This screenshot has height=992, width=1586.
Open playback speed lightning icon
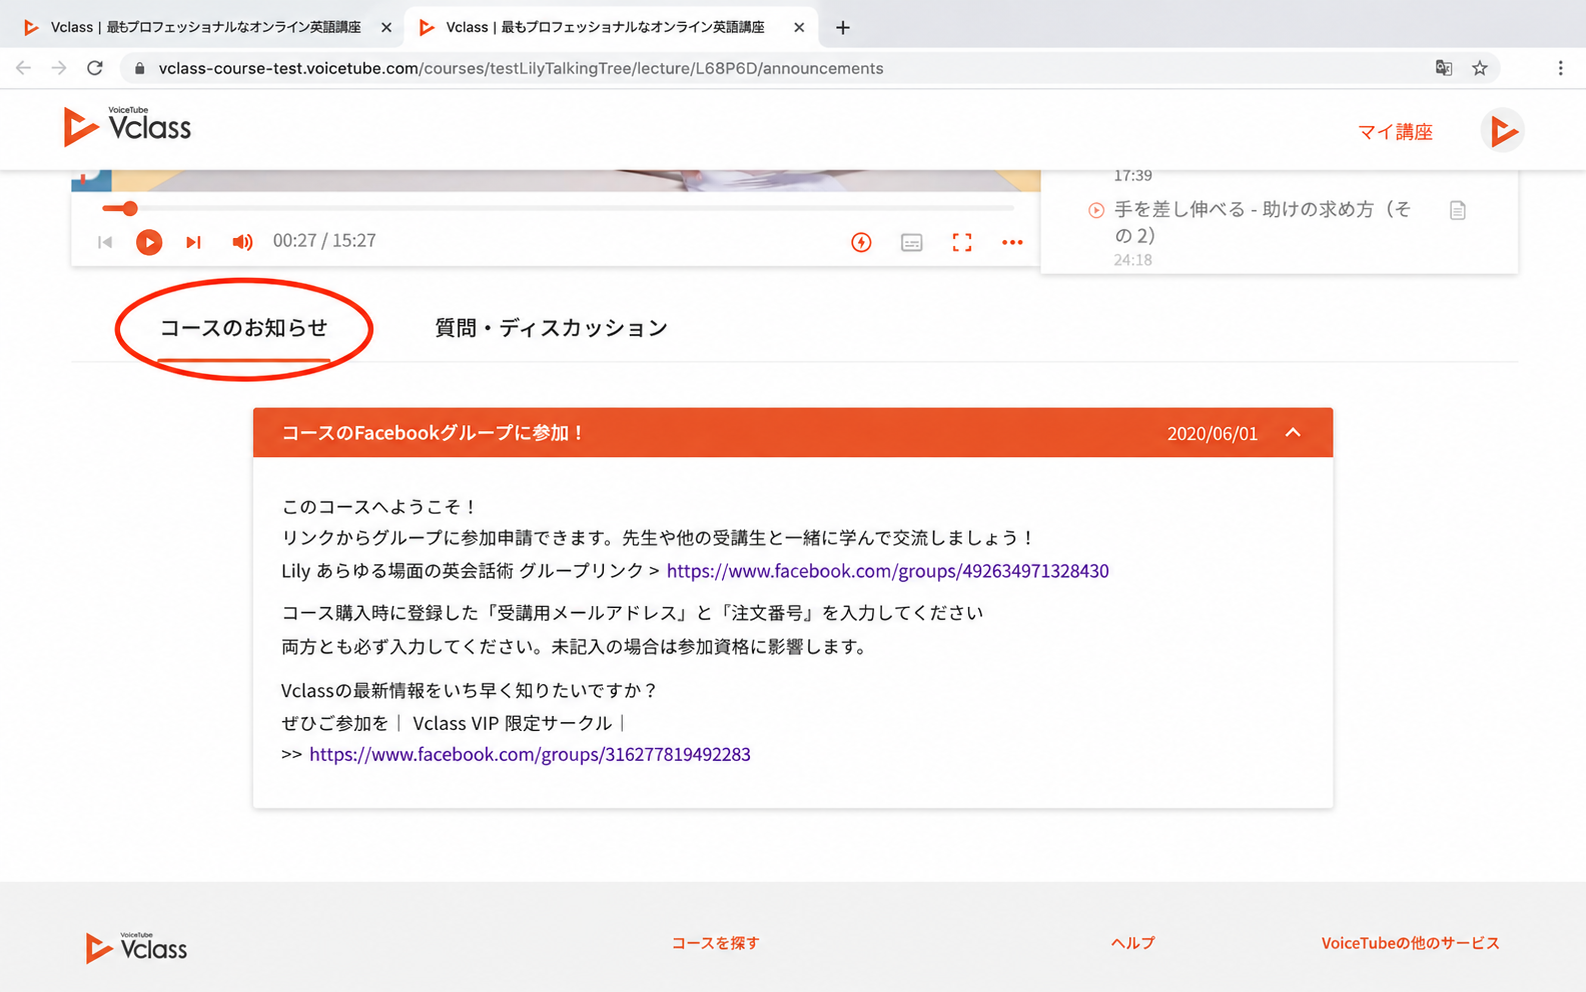[x=861, y=242]
